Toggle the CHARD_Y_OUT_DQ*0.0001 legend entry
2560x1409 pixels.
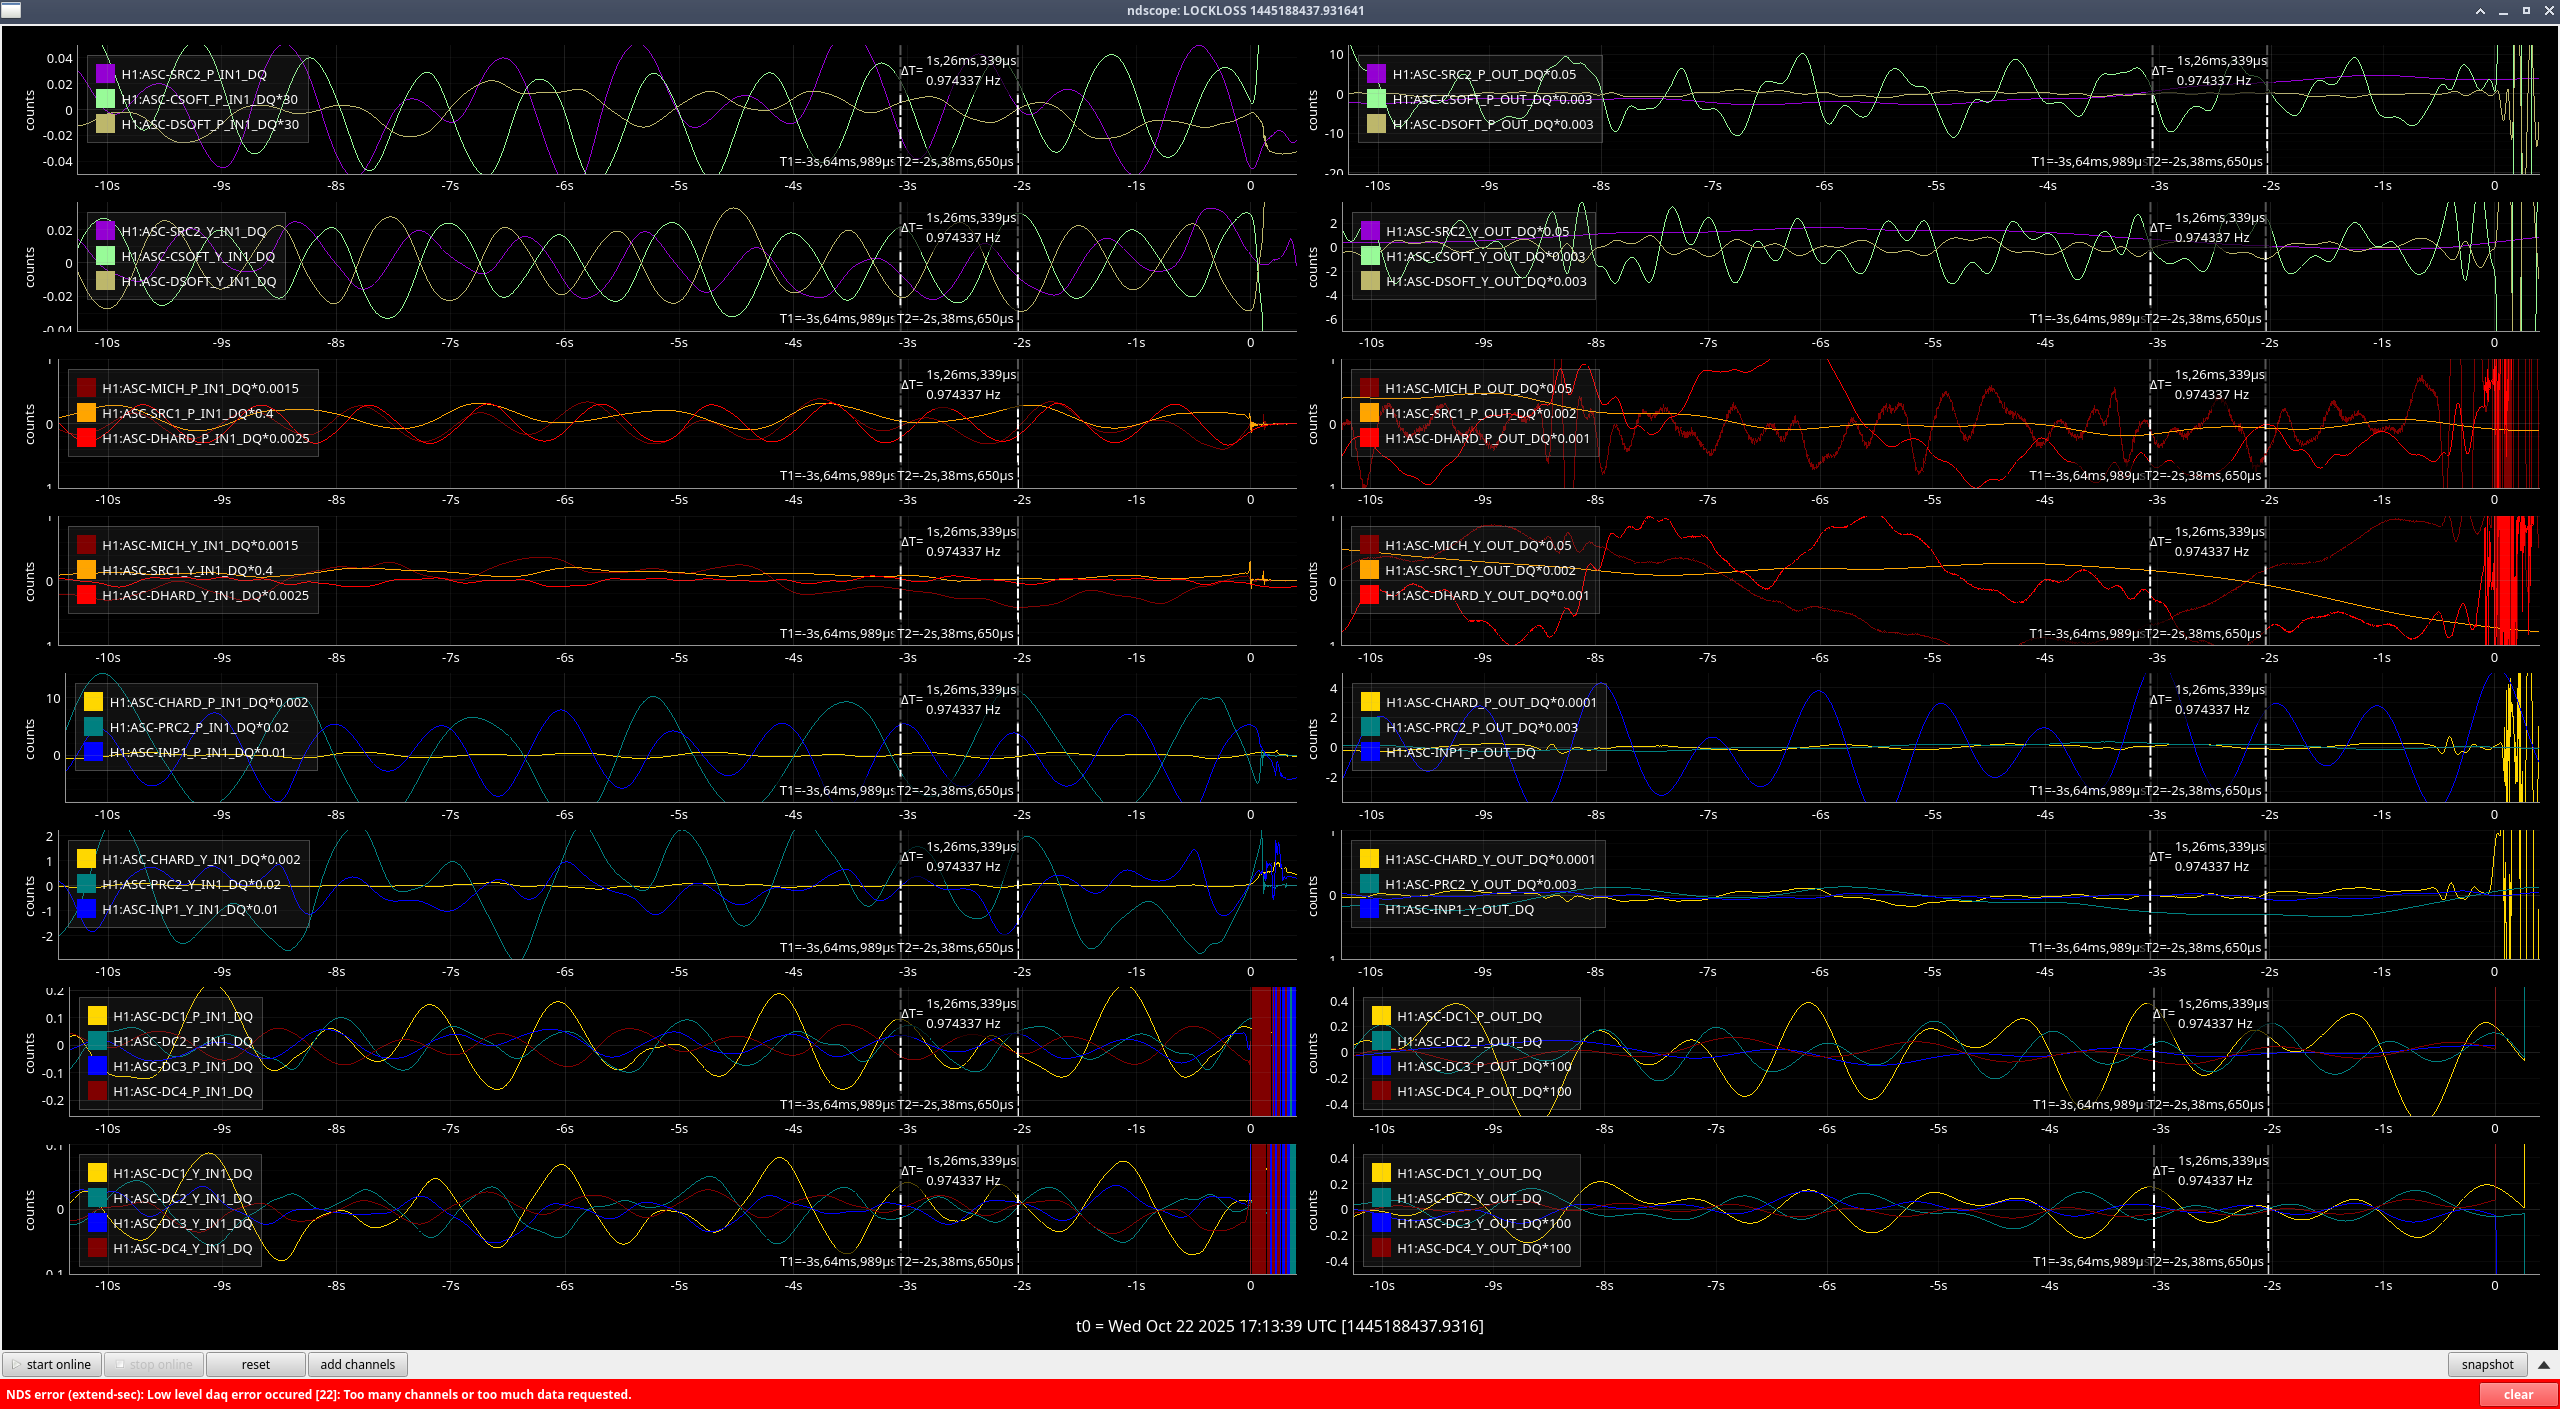[x=1369, y=859]
